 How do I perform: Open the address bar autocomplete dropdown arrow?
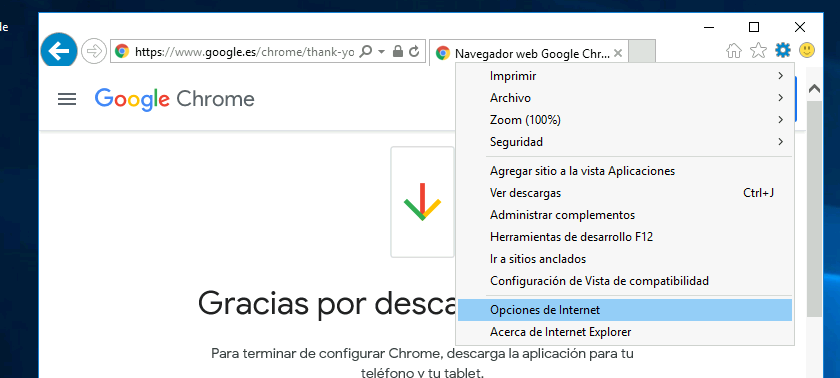[x=381, y=51]
